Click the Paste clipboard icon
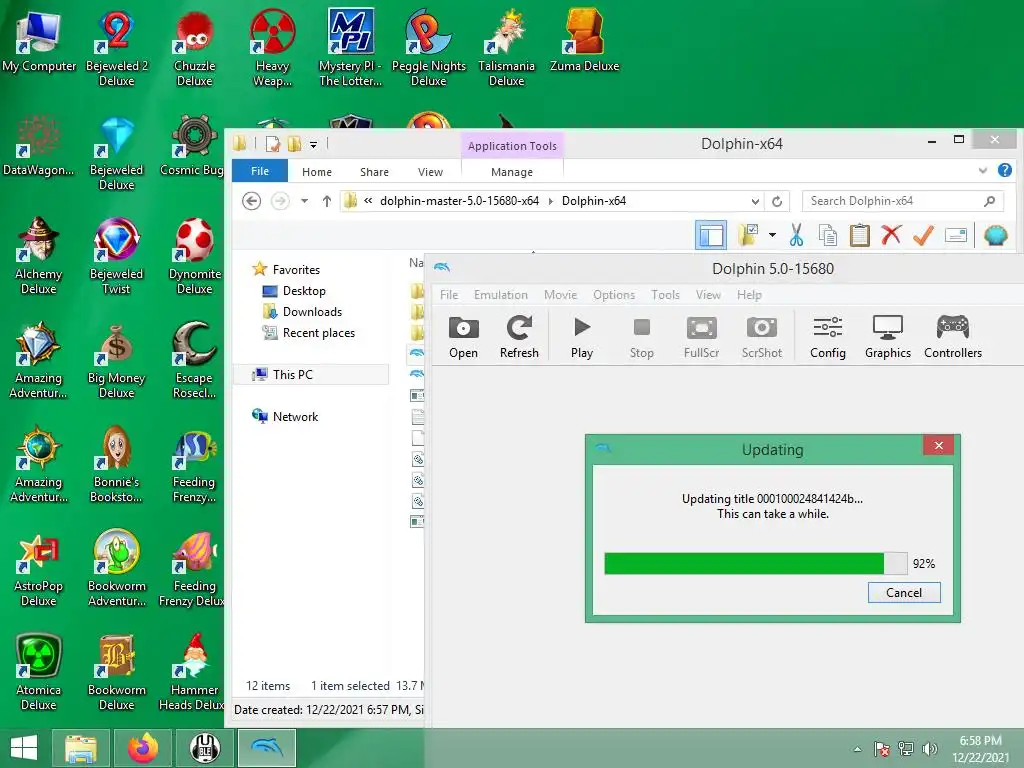Image resolution: width=1024 pixels, height=768 pixels. tap(859, 235)
